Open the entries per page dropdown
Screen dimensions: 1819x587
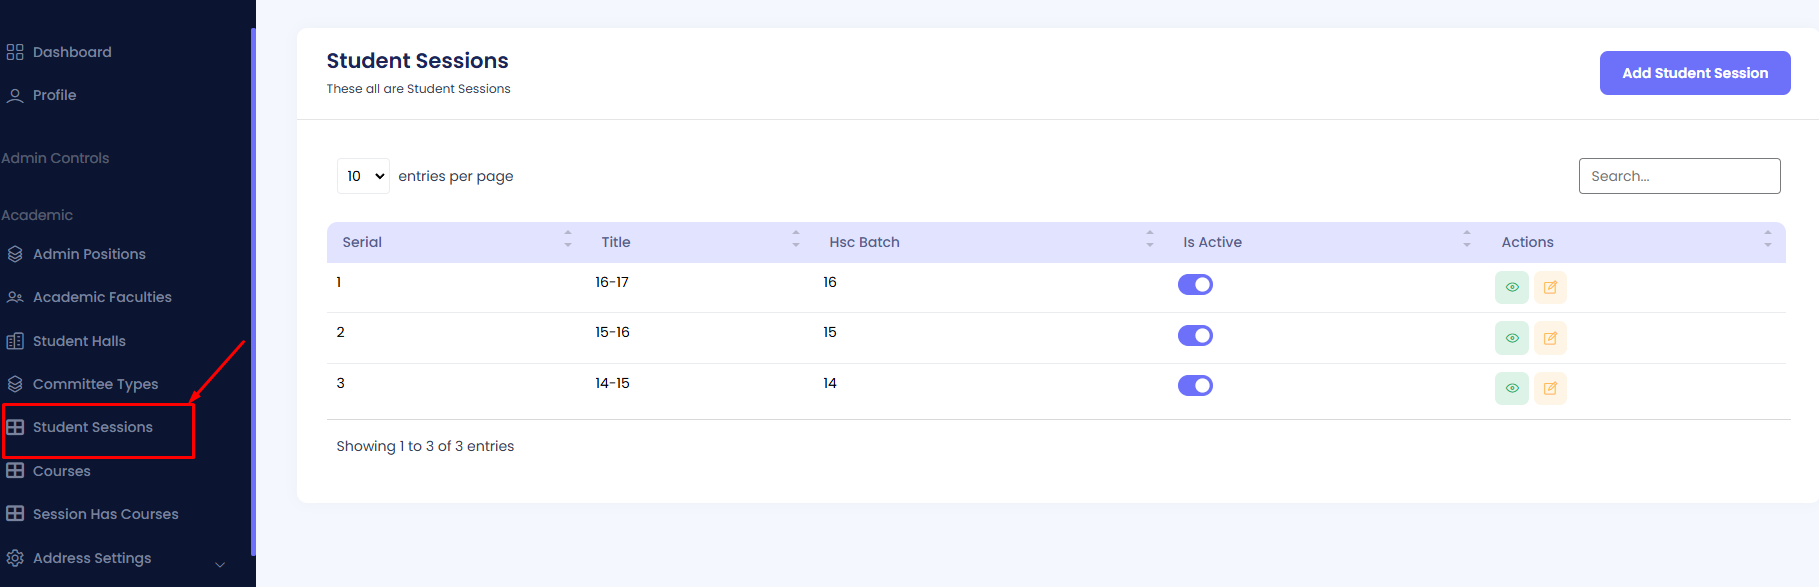coord(363,176)
